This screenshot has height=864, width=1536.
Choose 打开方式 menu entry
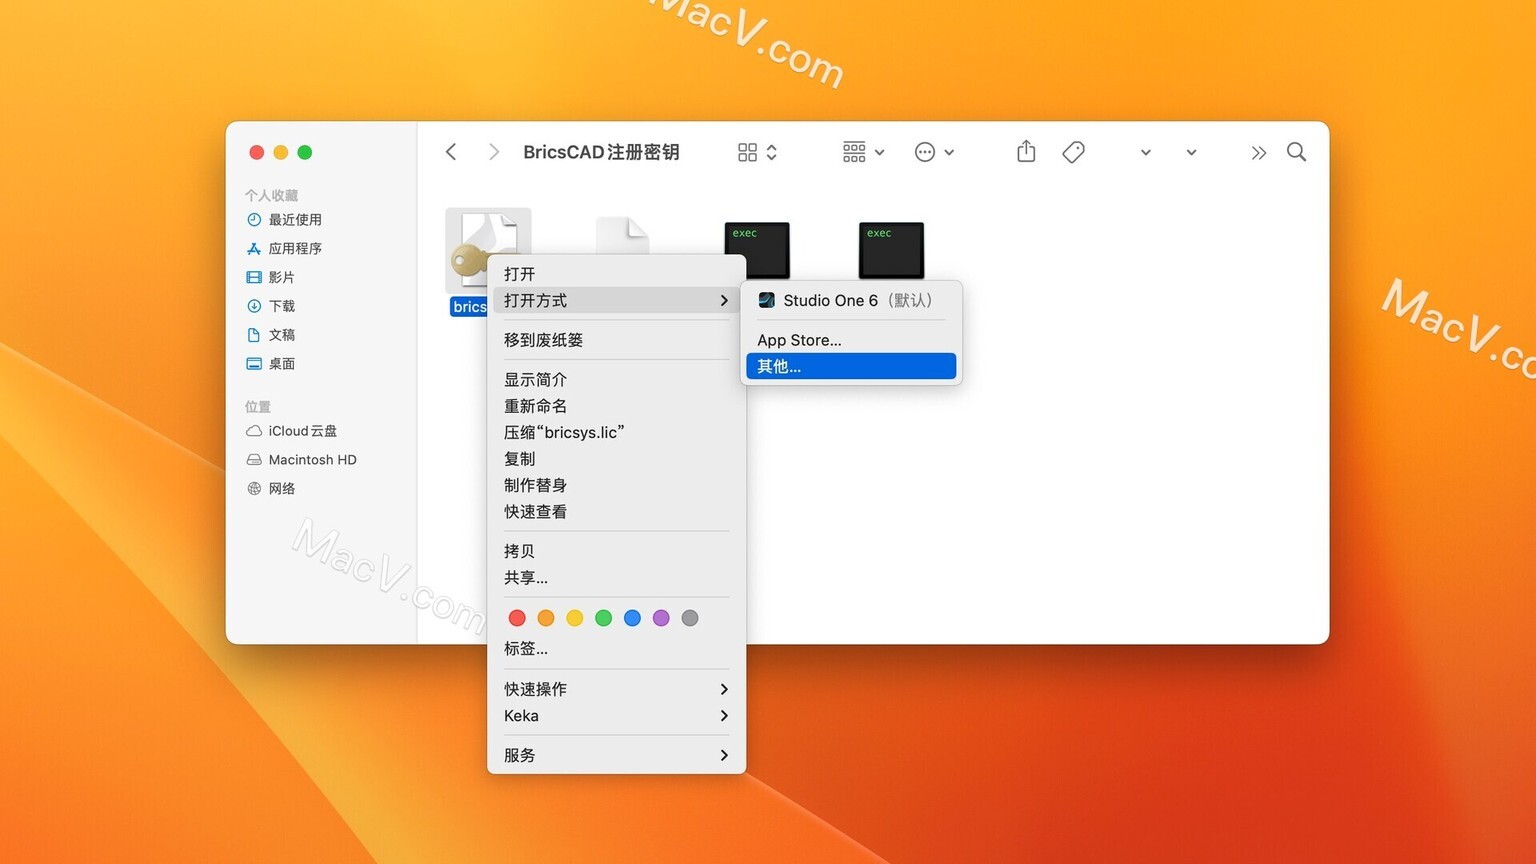tap(616, 300)
